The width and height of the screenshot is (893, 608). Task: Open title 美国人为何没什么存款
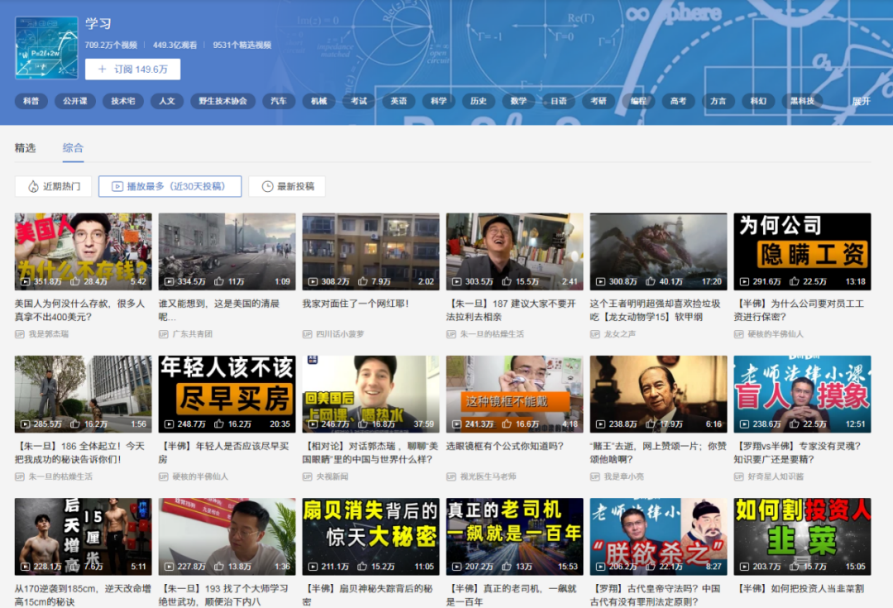(x=80, y=310)
